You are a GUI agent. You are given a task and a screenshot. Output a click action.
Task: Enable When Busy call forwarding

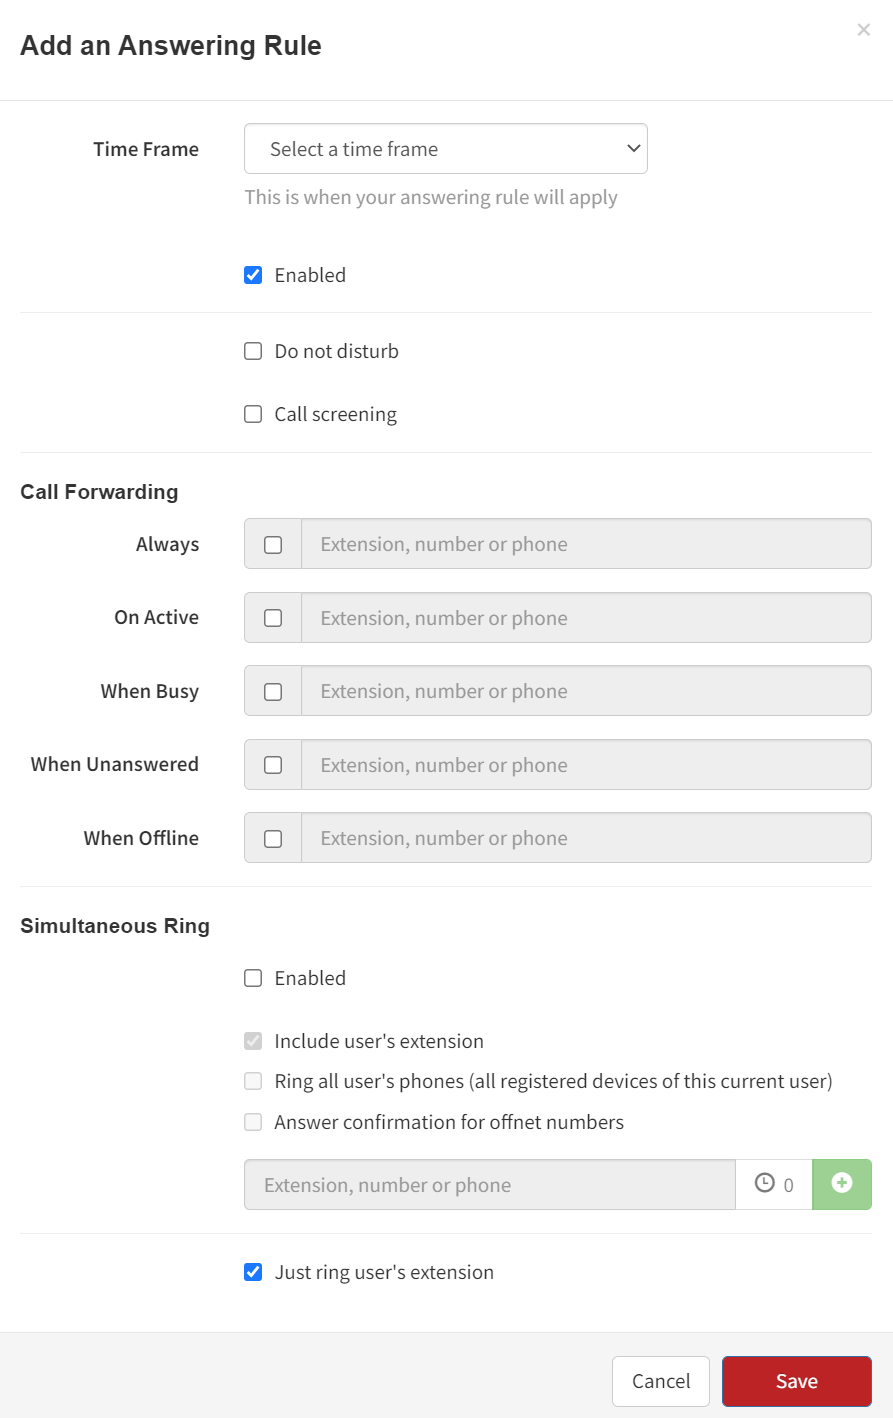pos(273,692)
